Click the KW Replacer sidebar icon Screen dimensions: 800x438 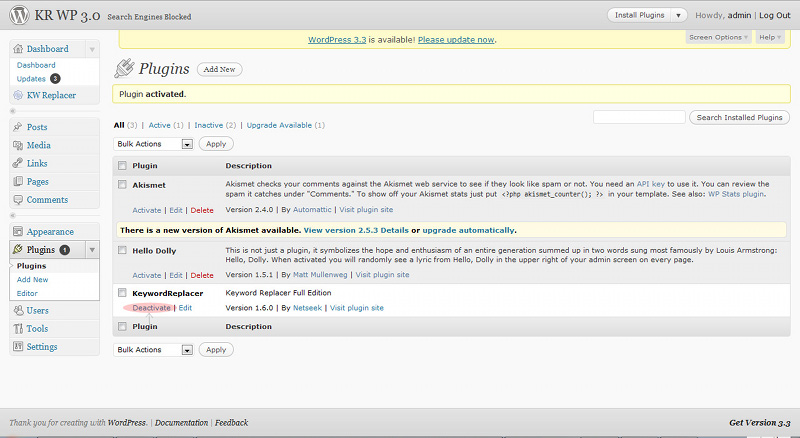18,95
